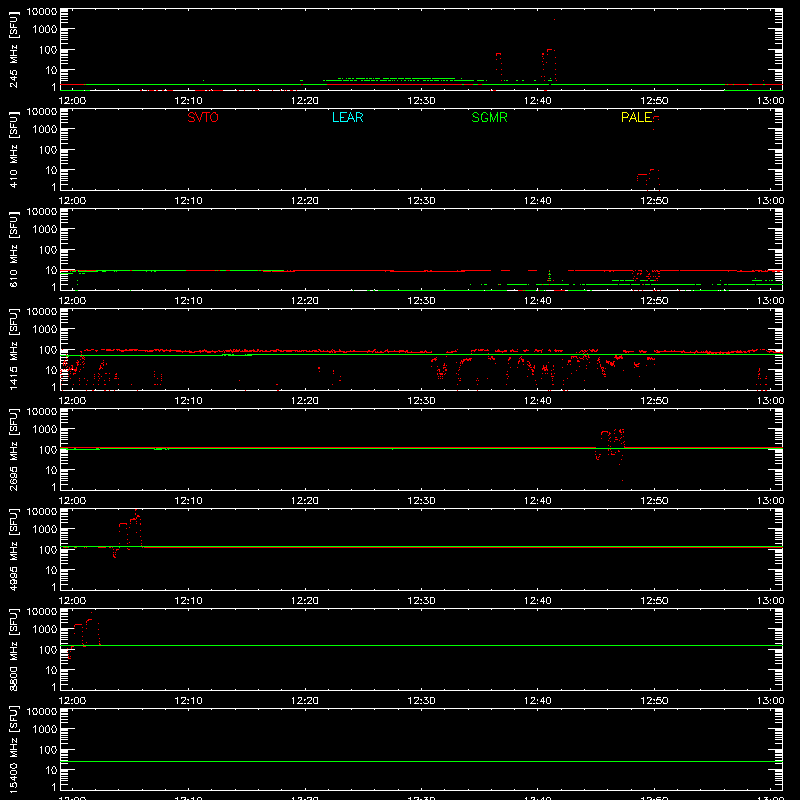Image resolution: width=800 pixels, height=800 pixels.
Task: Click 13:00 time label under 8800 MHz plot
Action: tap(770, 701)
